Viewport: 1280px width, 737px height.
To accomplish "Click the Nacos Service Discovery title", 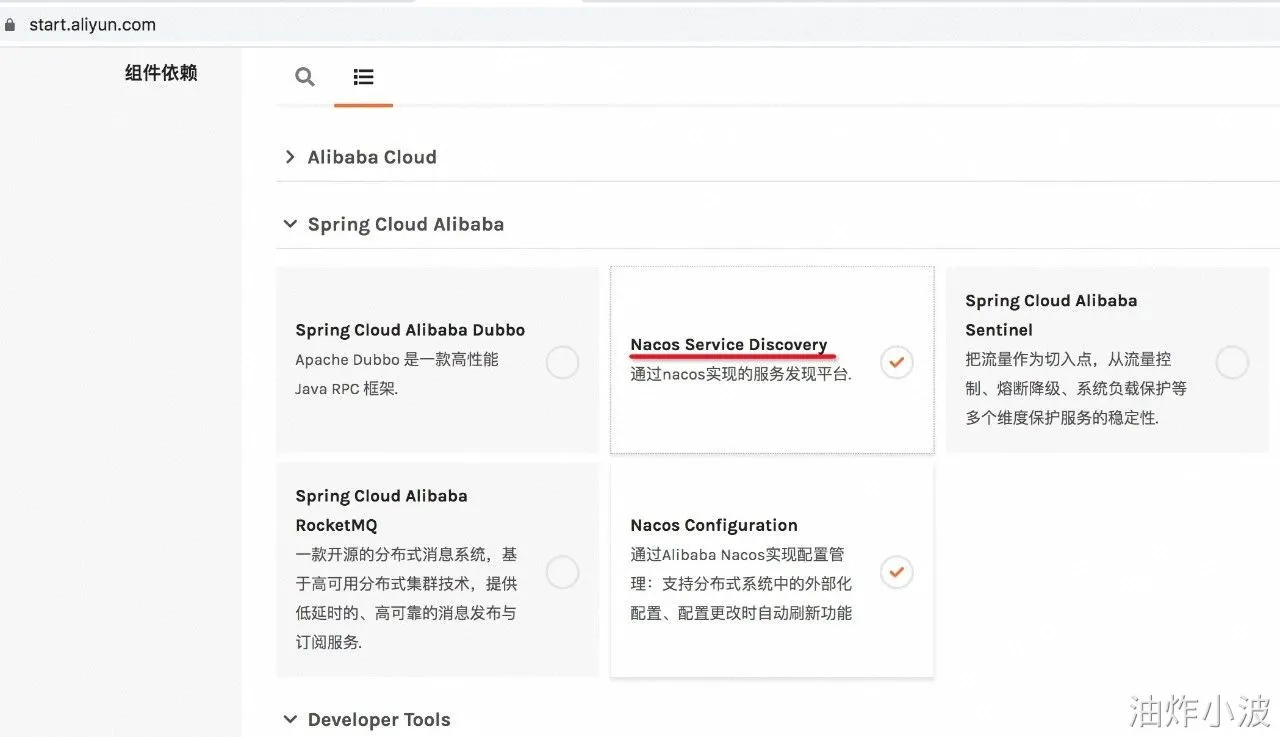I will [x=728, y=345].
